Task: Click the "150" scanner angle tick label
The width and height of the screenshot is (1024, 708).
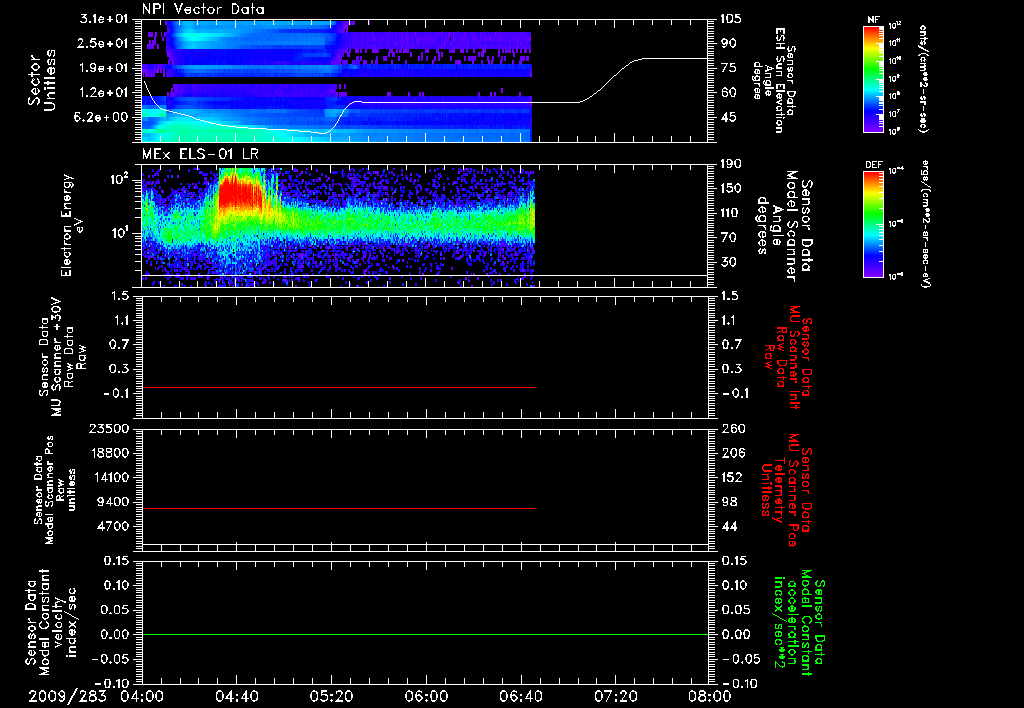Action: [x=731, y=189]
